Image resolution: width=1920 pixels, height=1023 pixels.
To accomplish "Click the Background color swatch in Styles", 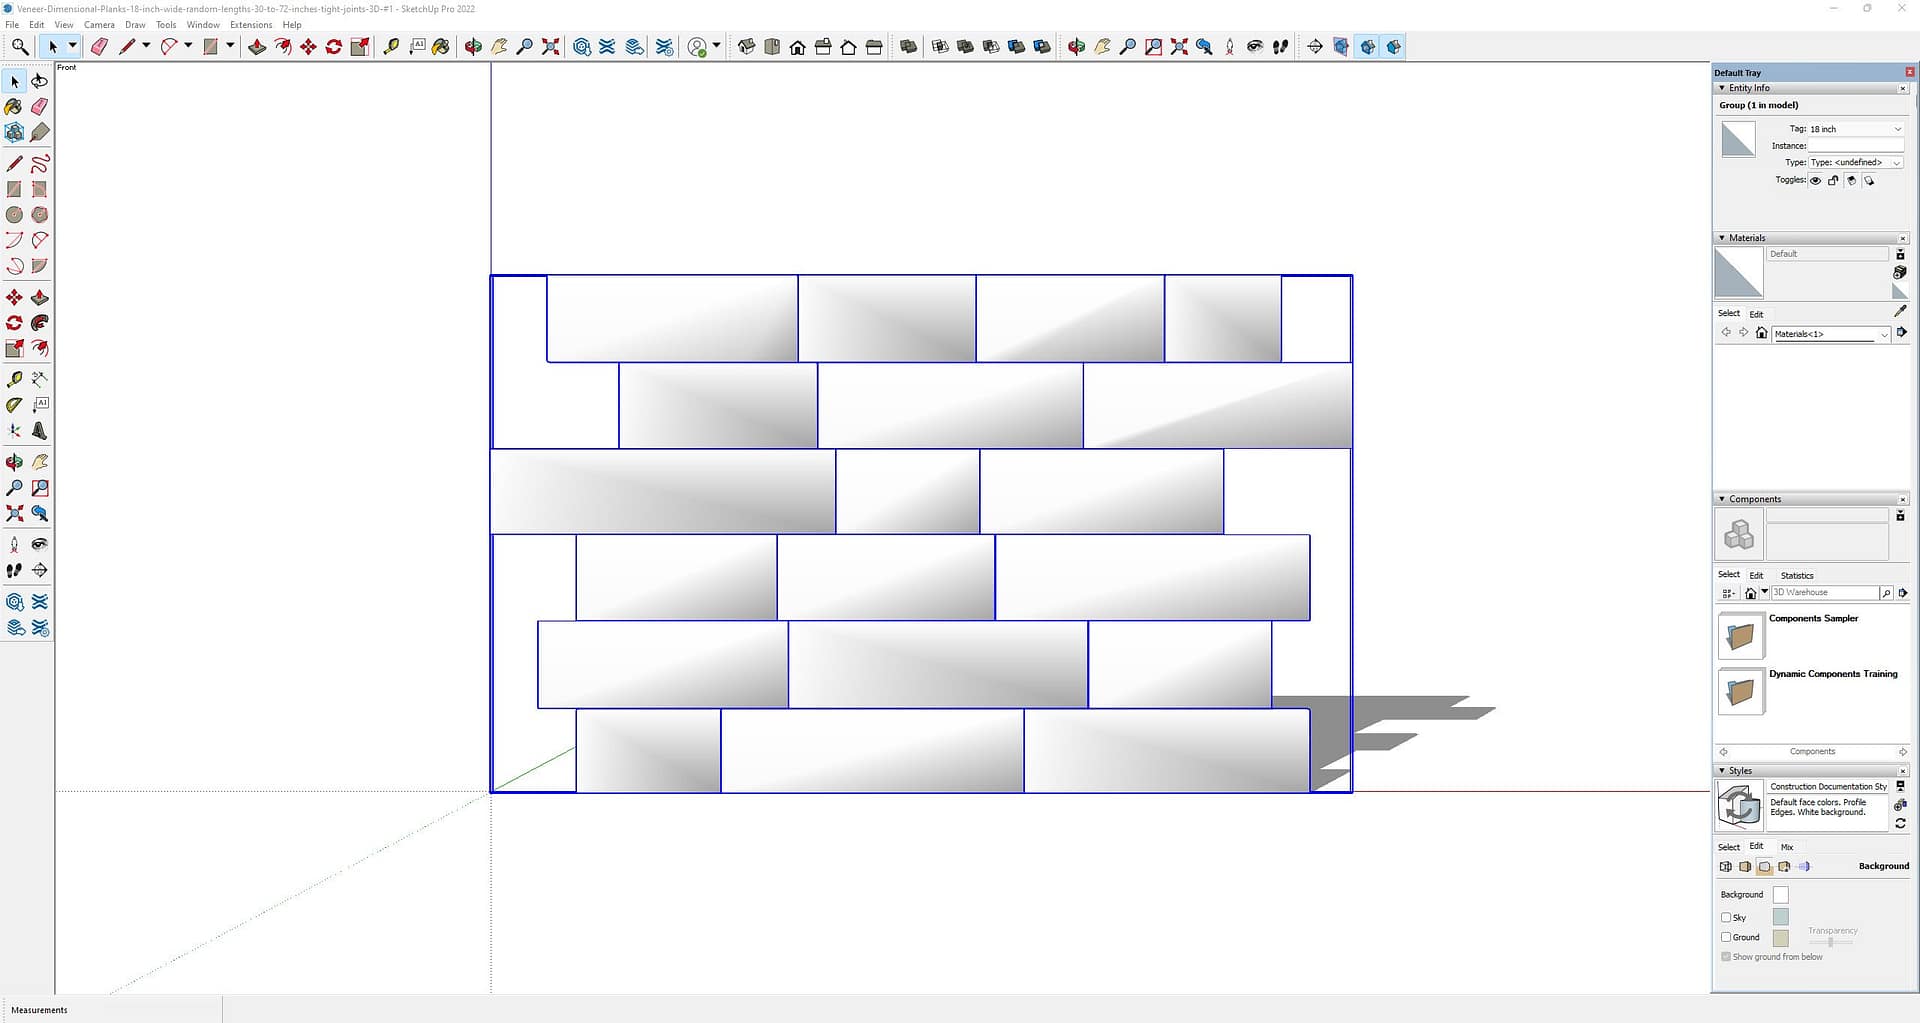I will [x=1780, y=895].
